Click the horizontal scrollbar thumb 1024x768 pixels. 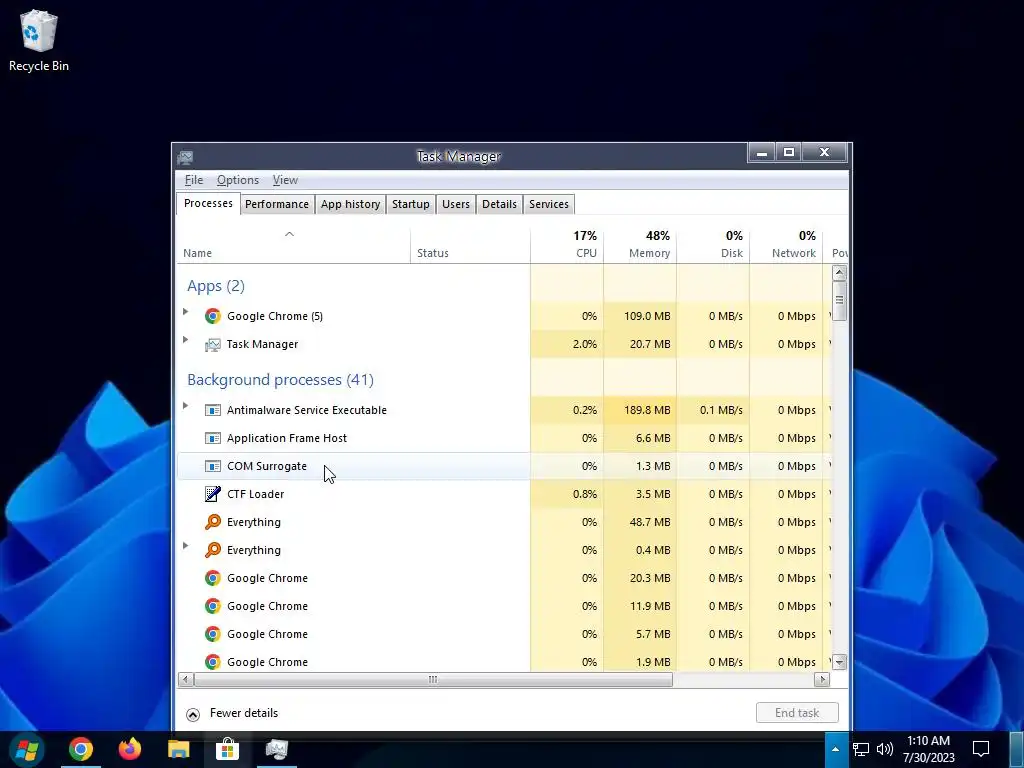433,680
